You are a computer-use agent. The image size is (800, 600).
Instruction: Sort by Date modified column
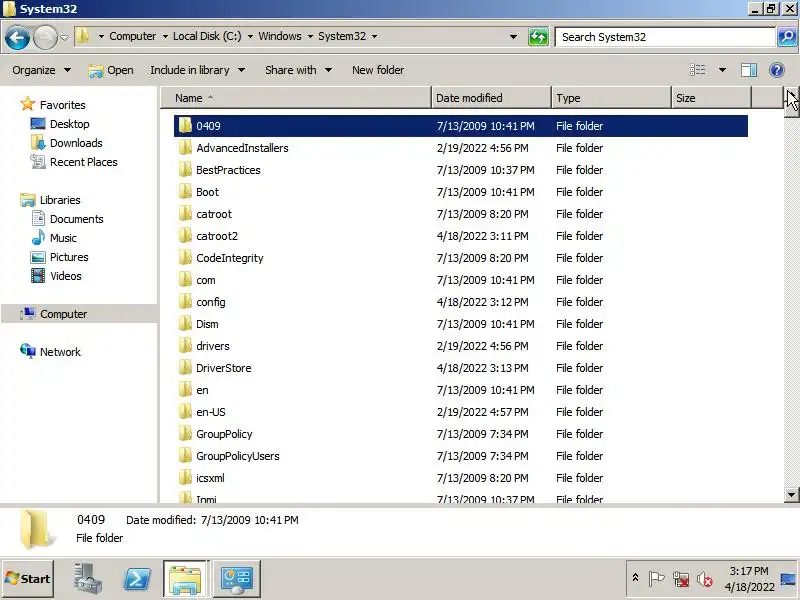[491, 98]
